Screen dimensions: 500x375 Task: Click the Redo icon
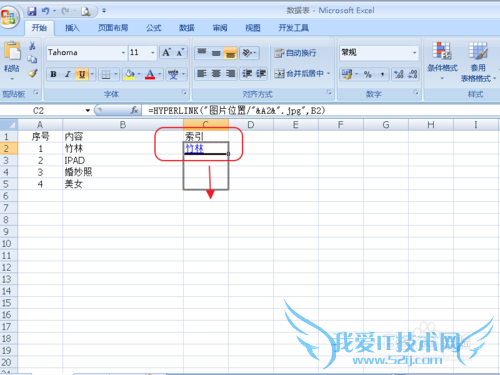[65, 11]
